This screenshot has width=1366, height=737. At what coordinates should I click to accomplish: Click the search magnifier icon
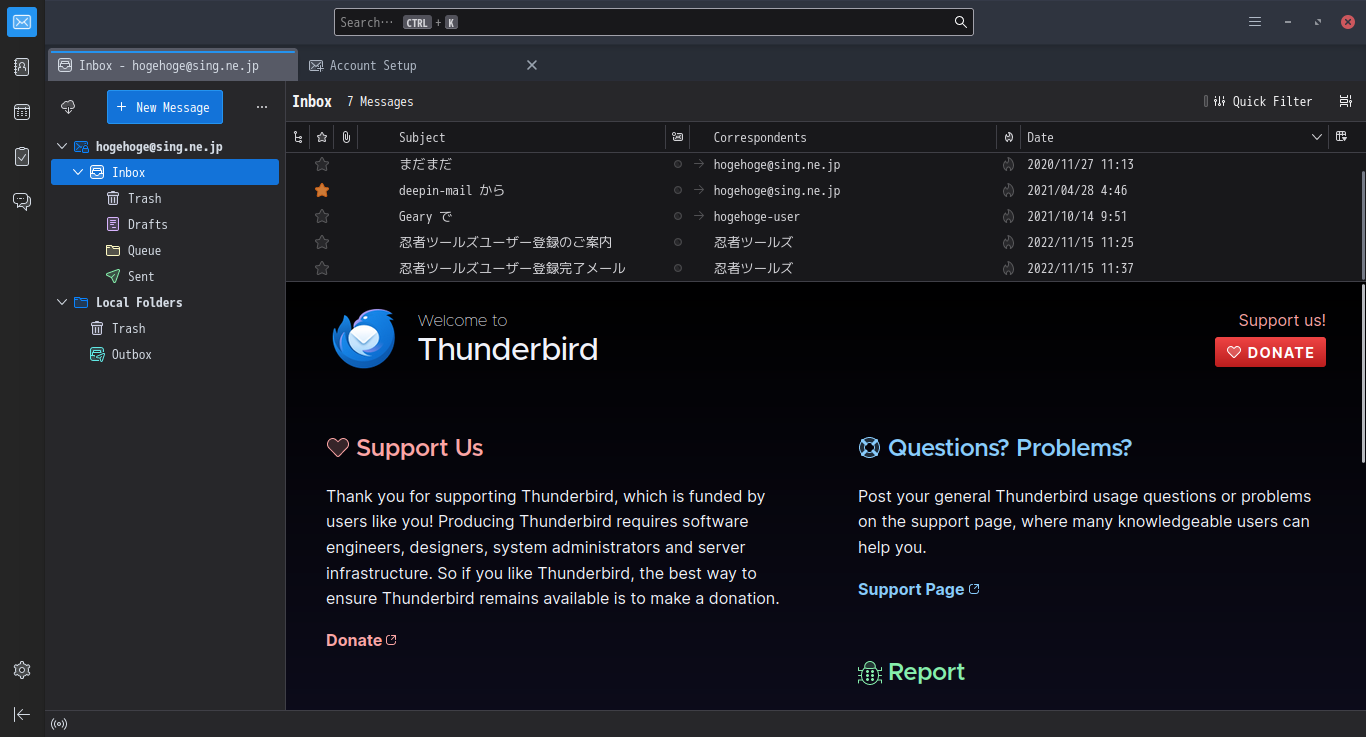(961, 22)
